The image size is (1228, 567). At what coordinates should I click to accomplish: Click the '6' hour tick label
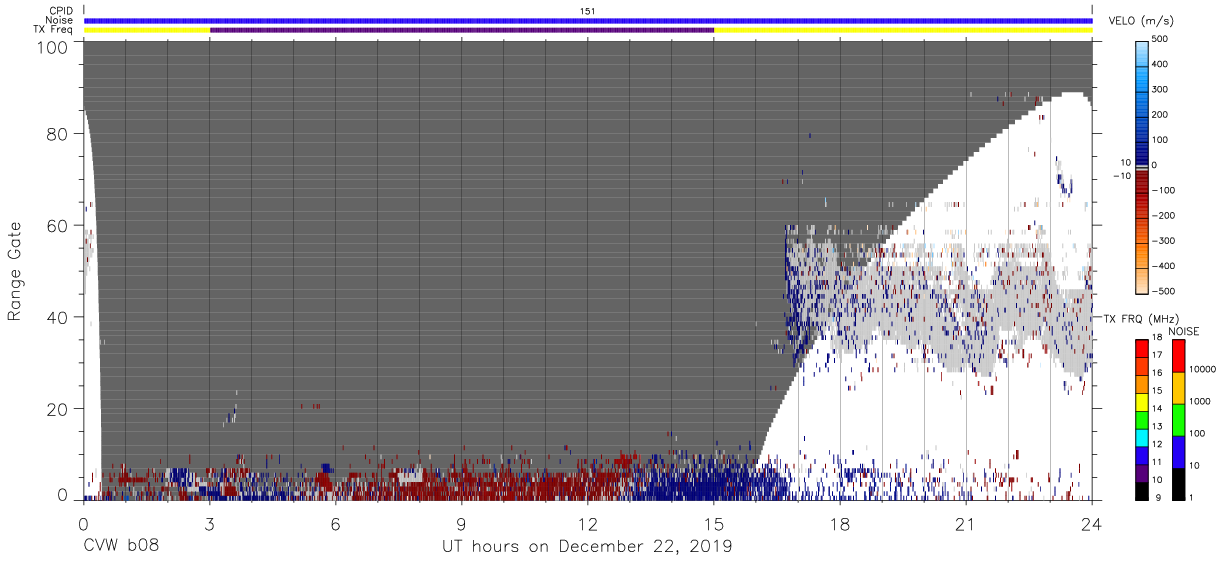[x=336, y=525]
